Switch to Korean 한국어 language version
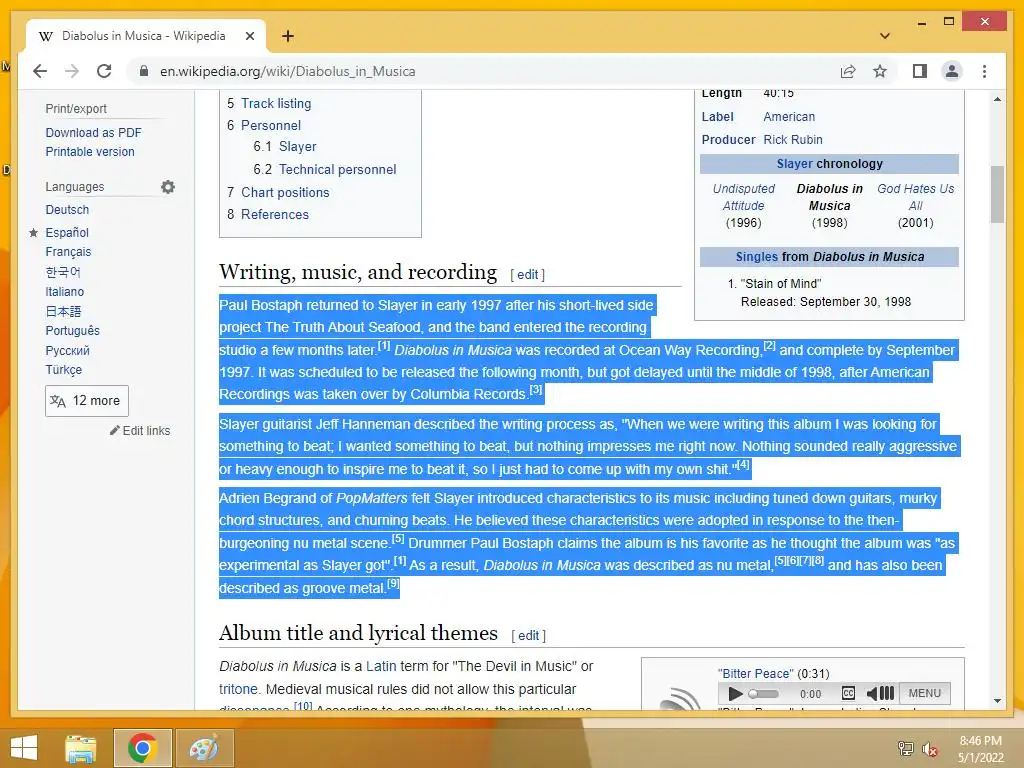 click(x=63, y=272)
